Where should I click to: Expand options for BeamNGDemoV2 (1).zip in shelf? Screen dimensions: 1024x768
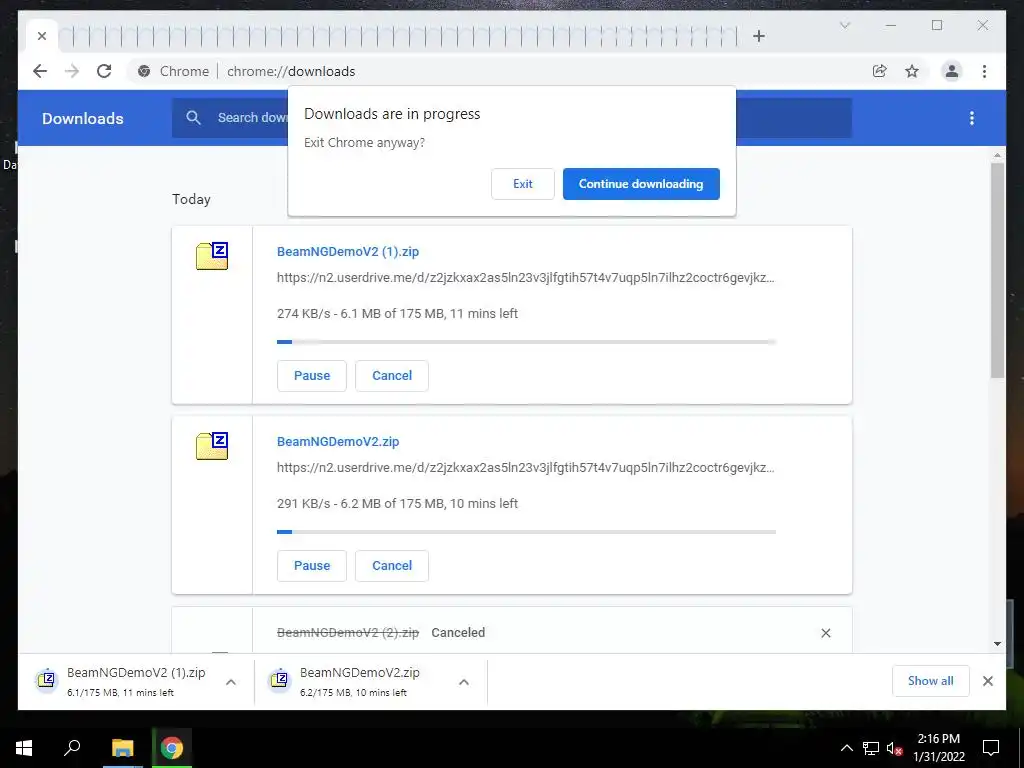coord(231,682)
